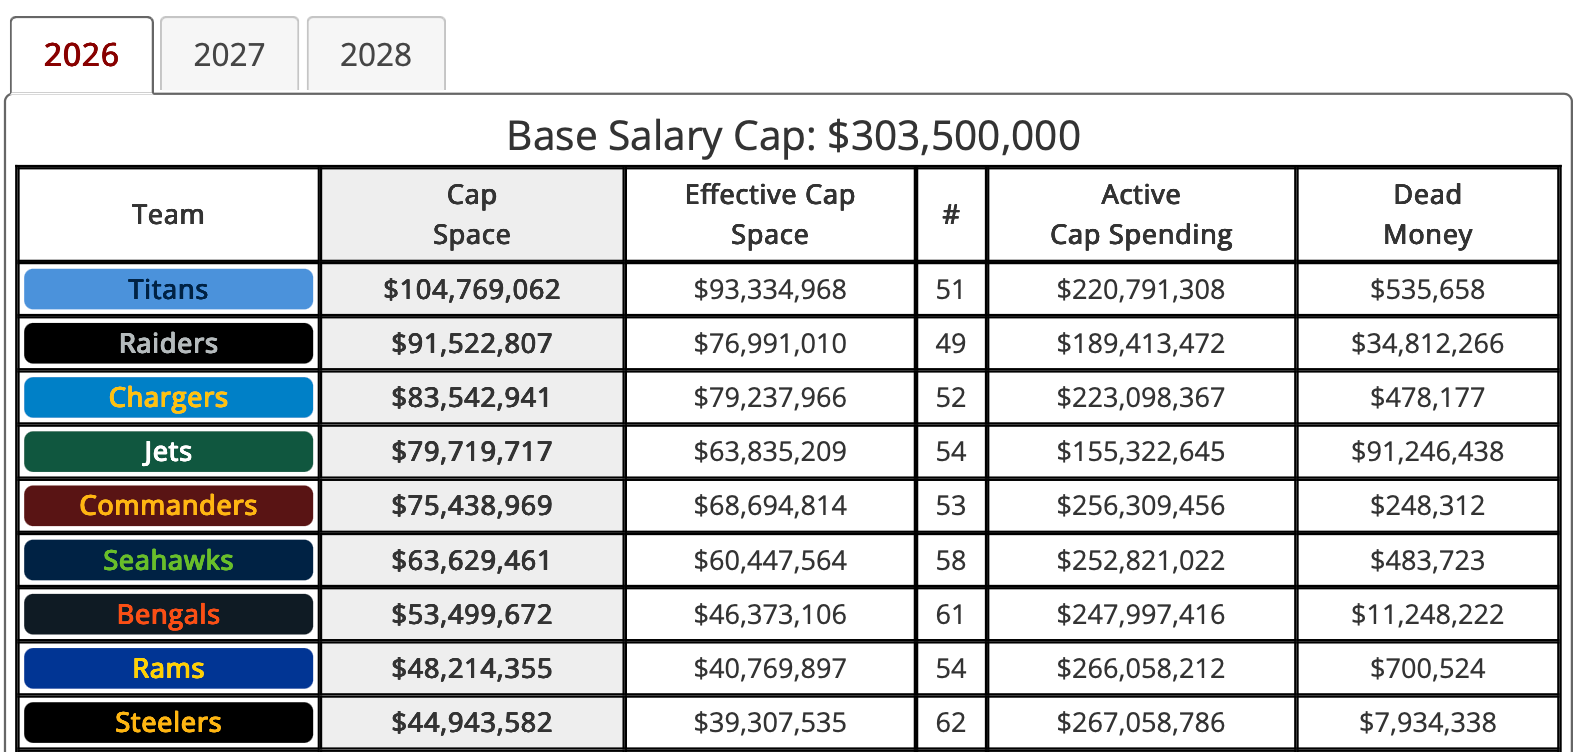
Task: Select the Jets team link
Action: (x=168, y=452)
